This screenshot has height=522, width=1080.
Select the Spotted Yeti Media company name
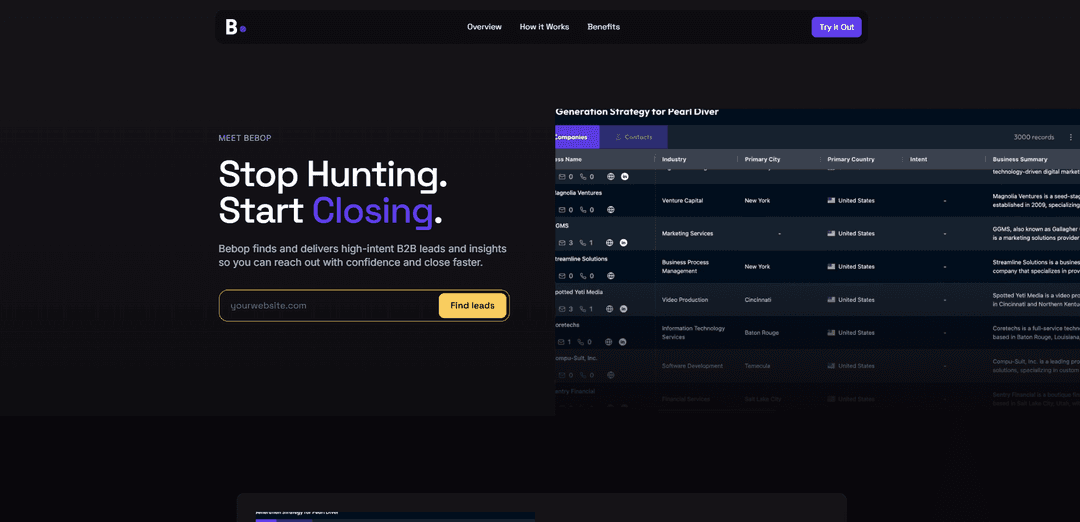tap(579, 292)
